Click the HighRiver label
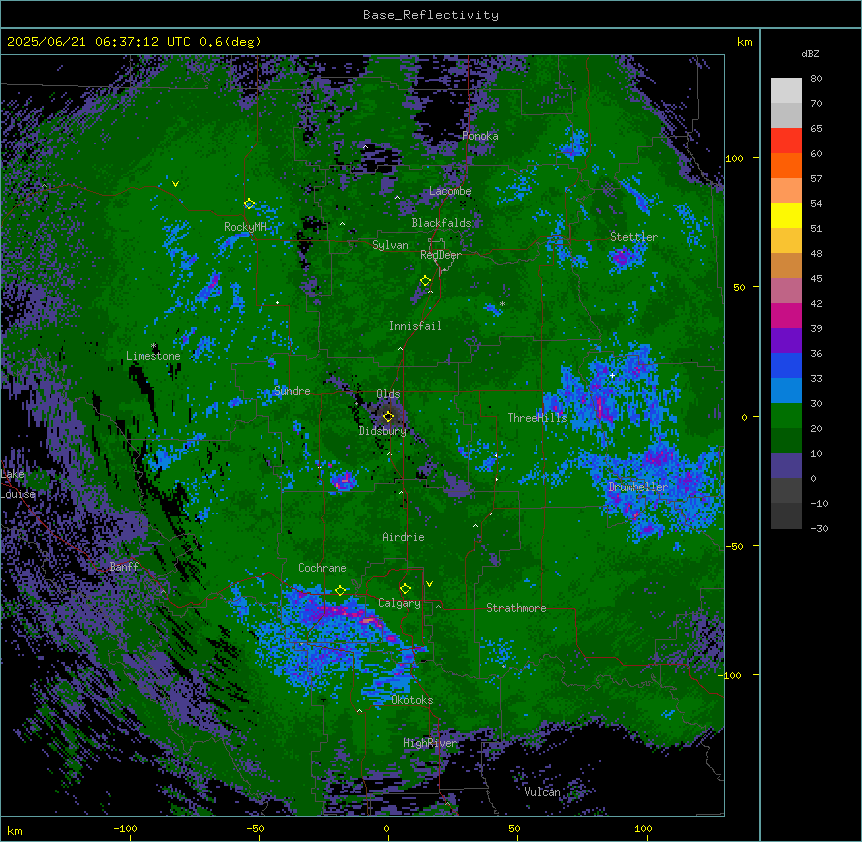862x842 pixels. pyautogui.click(x=430, y=743)
